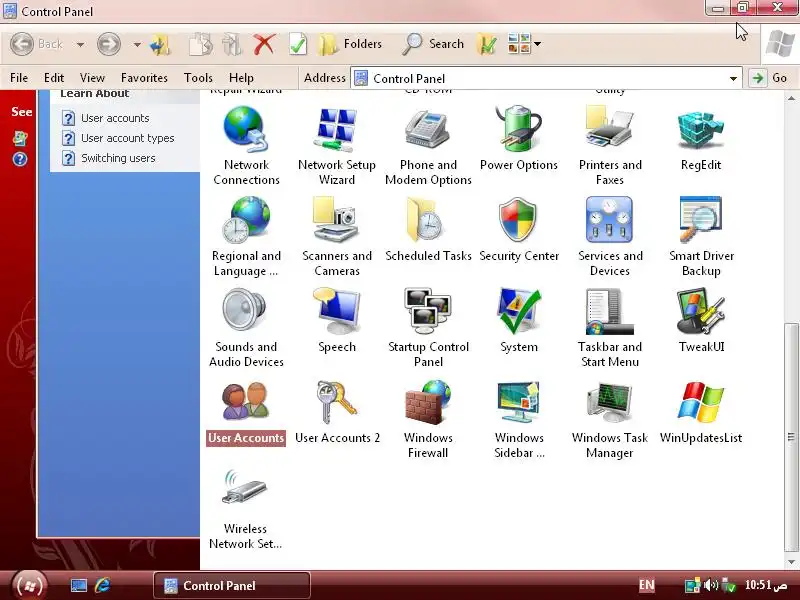
Task: Click the volume speaker tray icon
Action: tap(711, 585)
